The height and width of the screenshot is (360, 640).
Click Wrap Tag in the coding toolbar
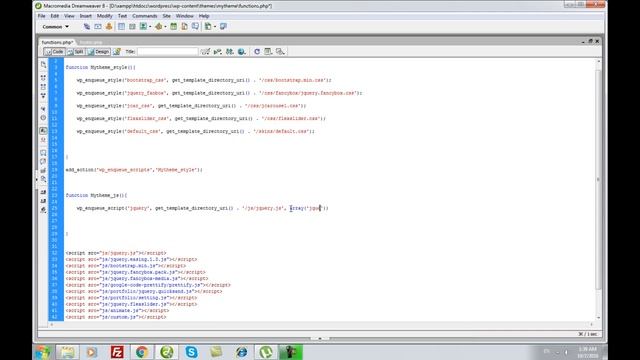coord(43,170)
